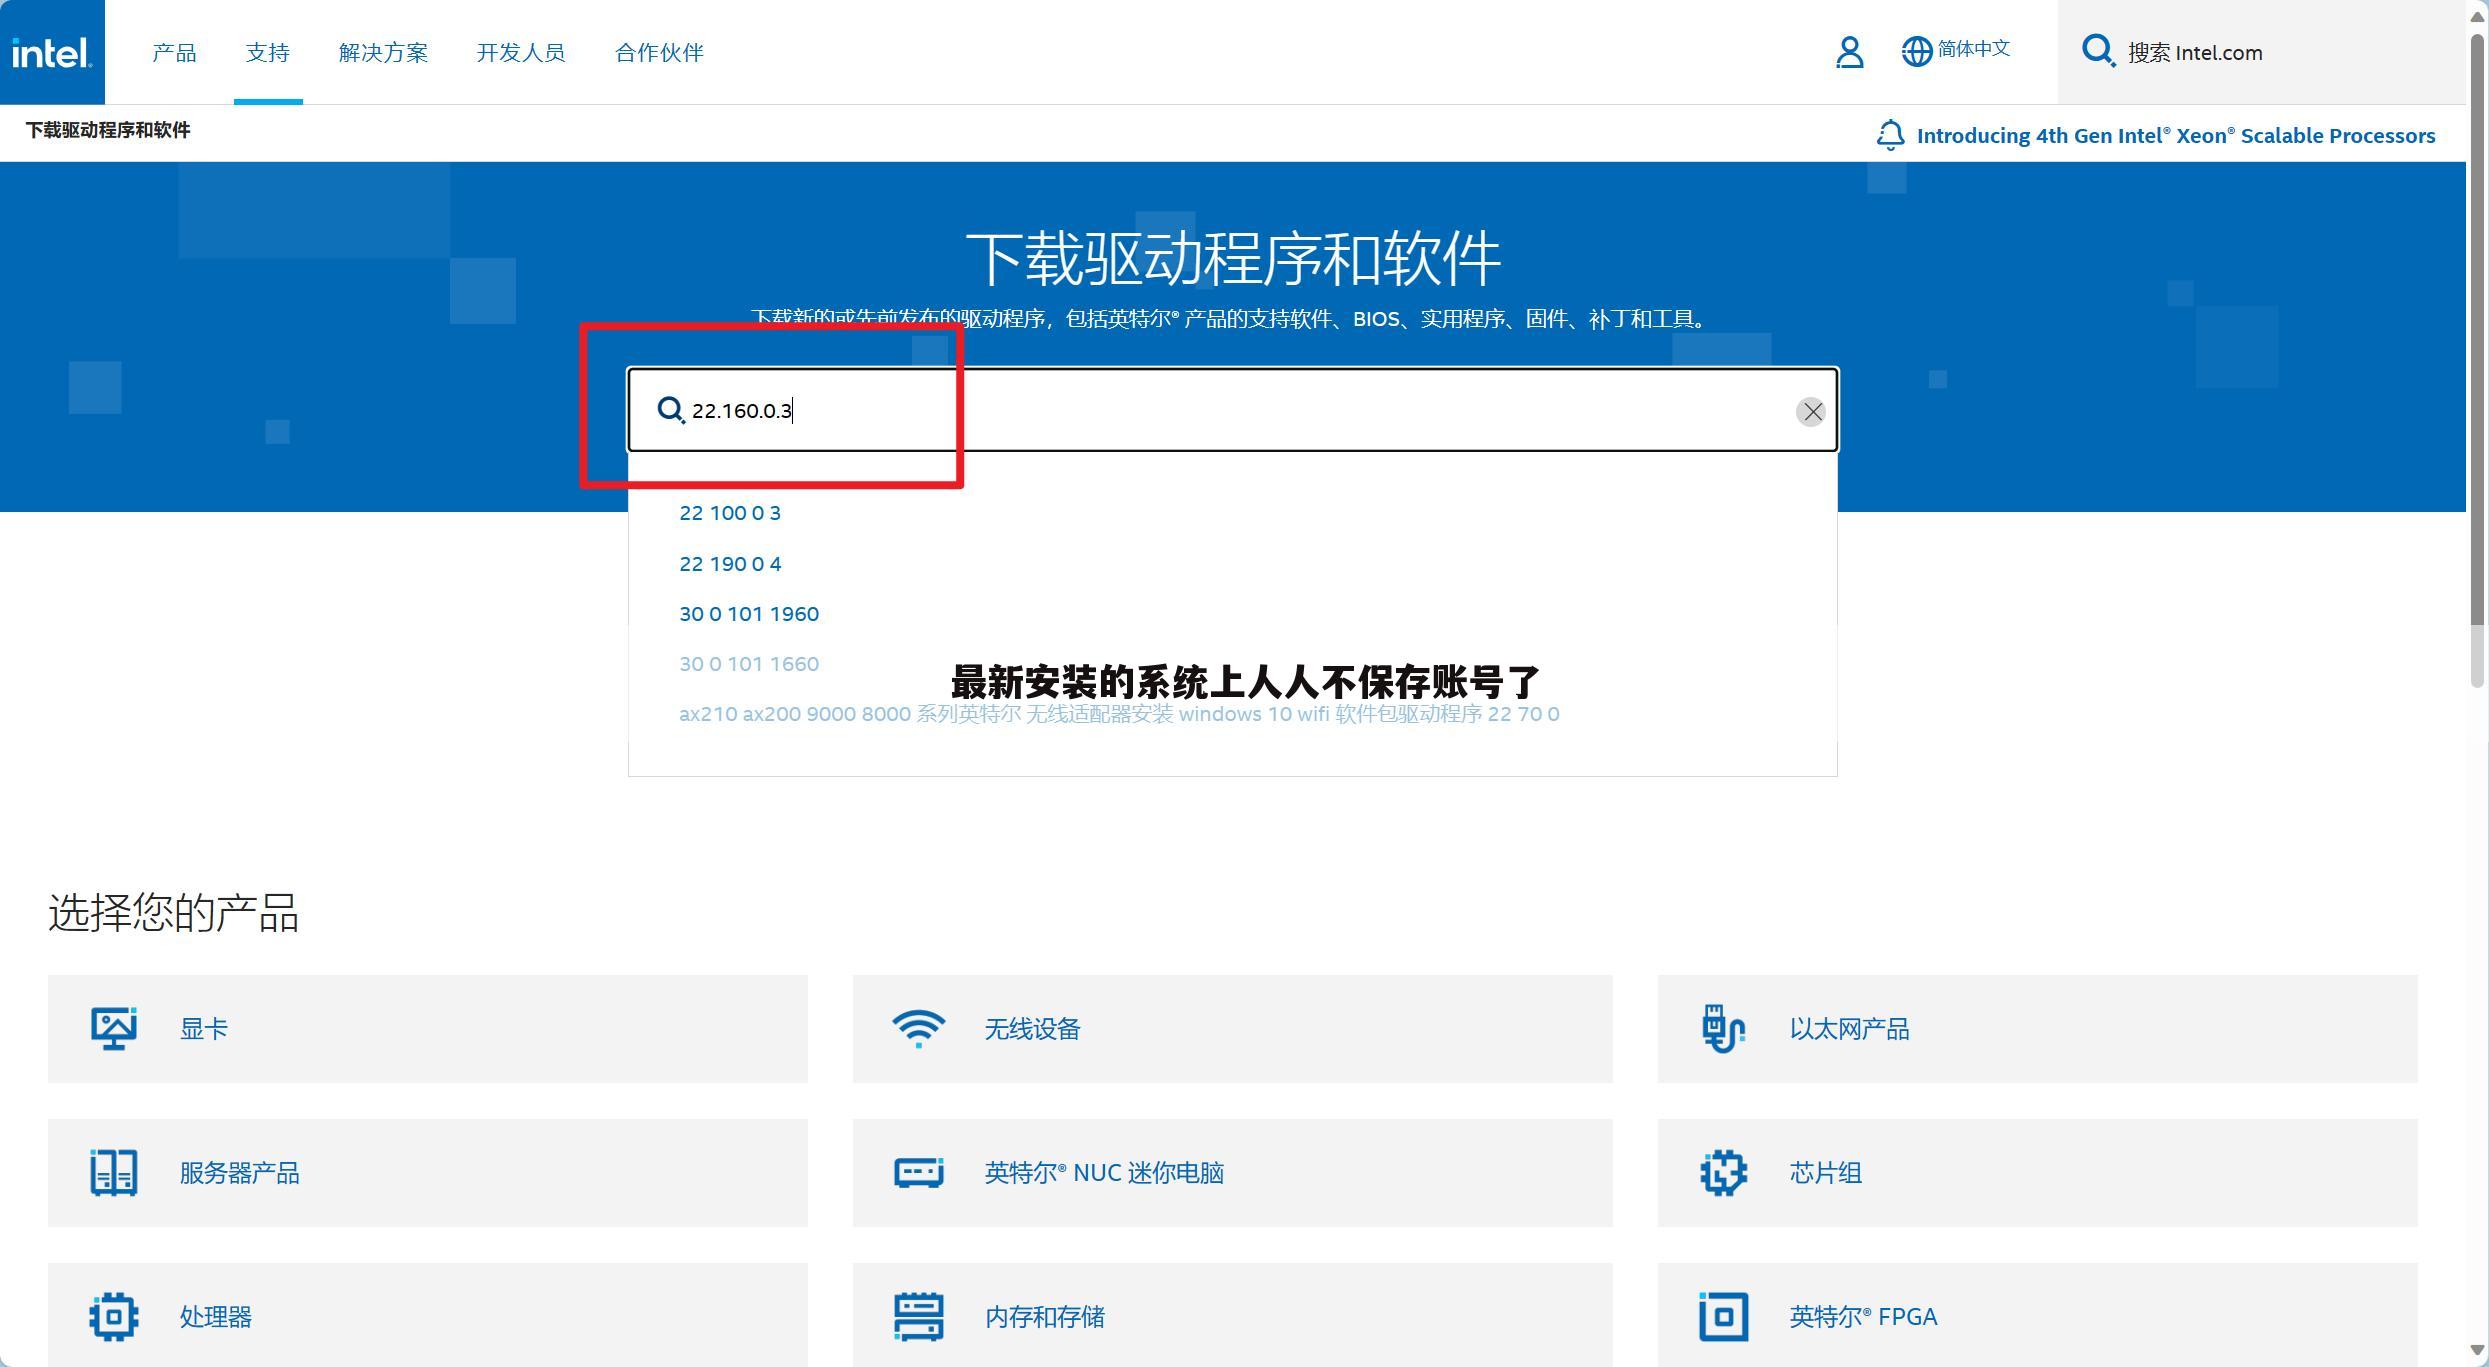Open the 开发人员 menu
This screenshot has height=1367, width=2489.
521,52
